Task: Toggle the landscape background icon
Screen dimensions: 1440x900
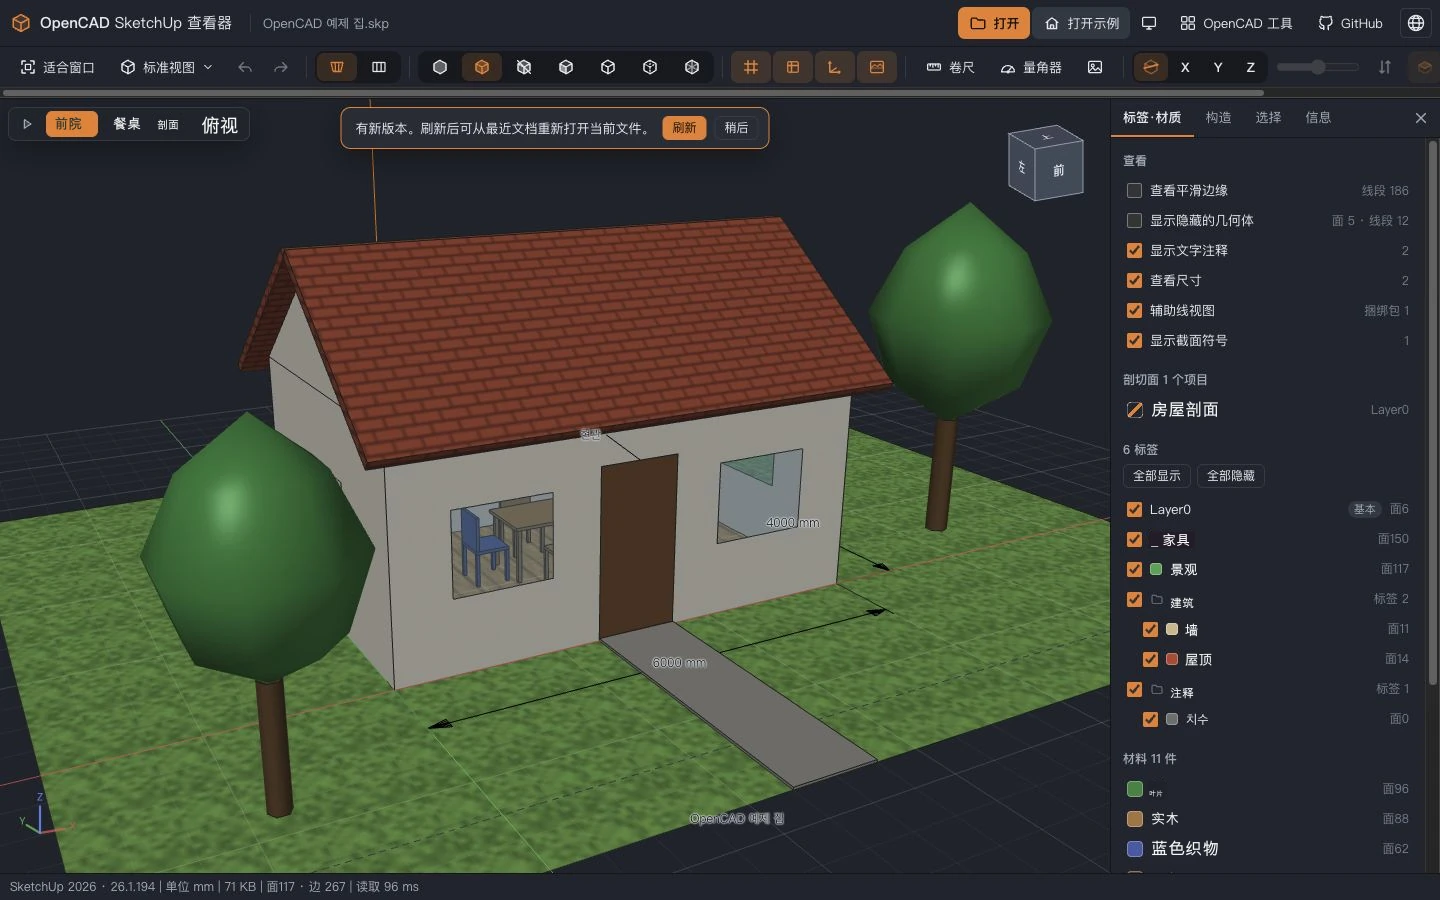Action: (877, 67)
